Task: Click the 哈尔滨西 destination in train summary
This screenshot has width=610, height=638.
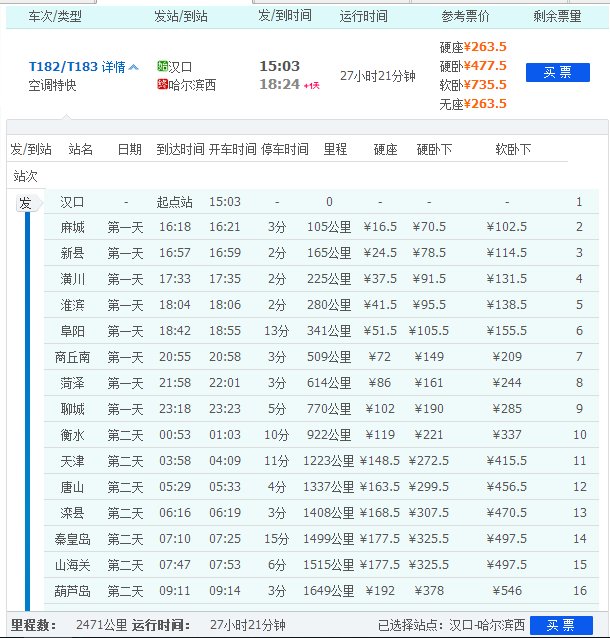Action: (192, 85)
